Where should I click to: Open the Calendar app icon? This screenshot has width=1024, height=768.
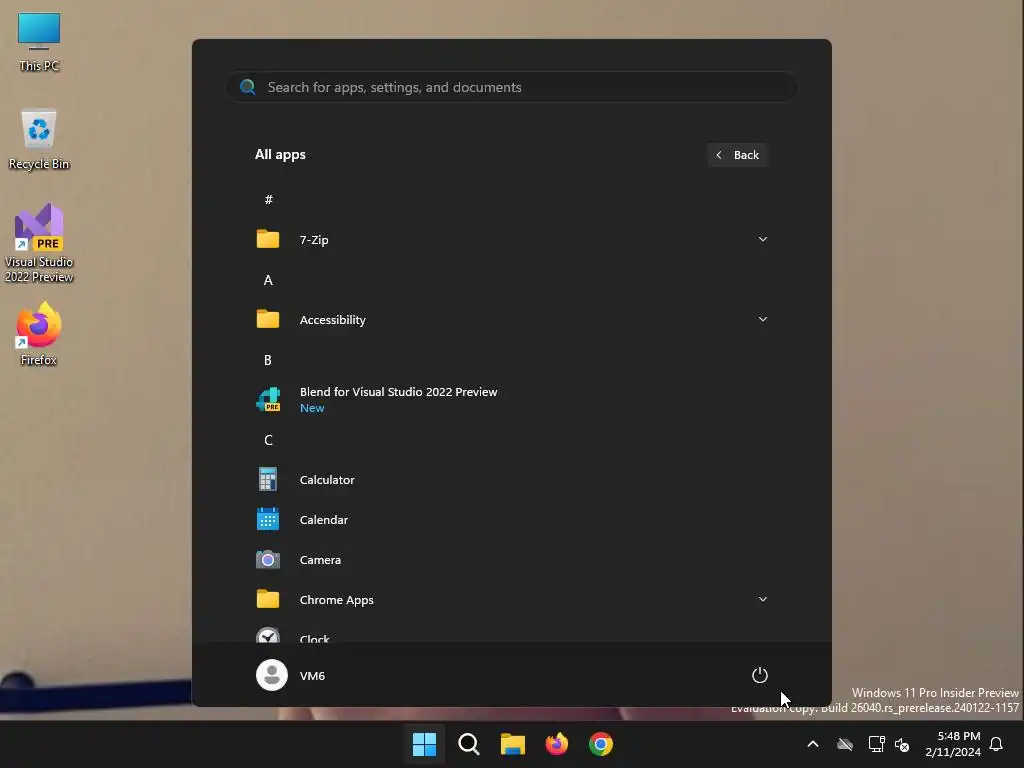coord(268,519)
